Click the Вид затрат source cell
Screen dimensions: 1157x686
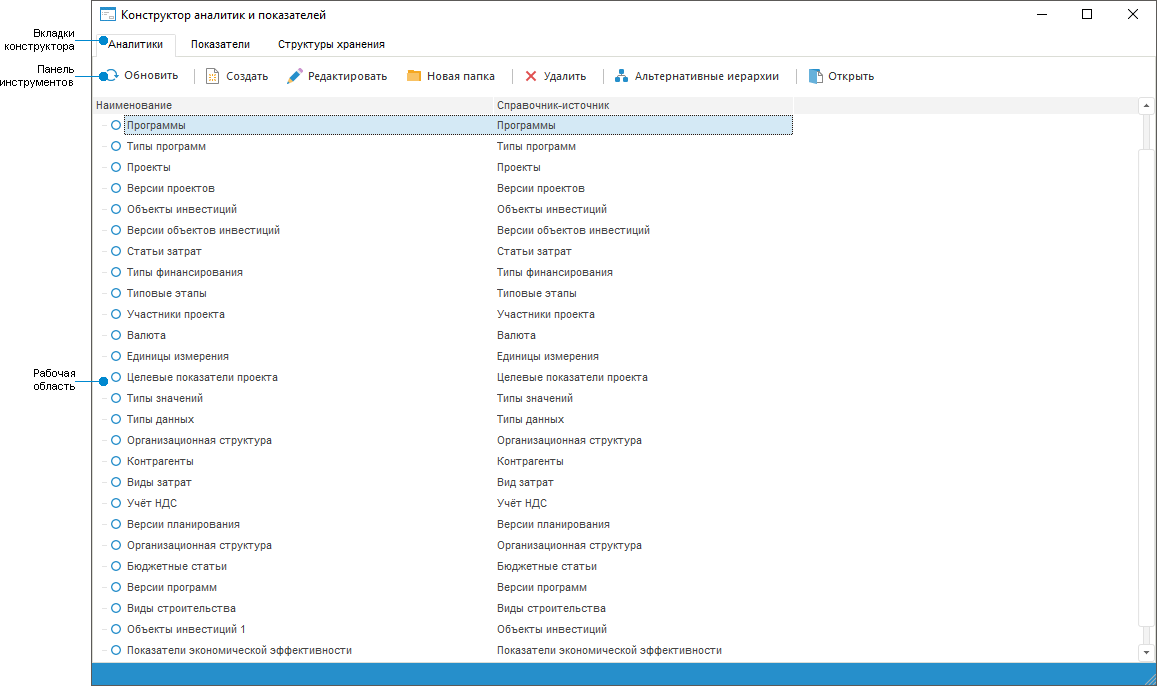[525, 482]
